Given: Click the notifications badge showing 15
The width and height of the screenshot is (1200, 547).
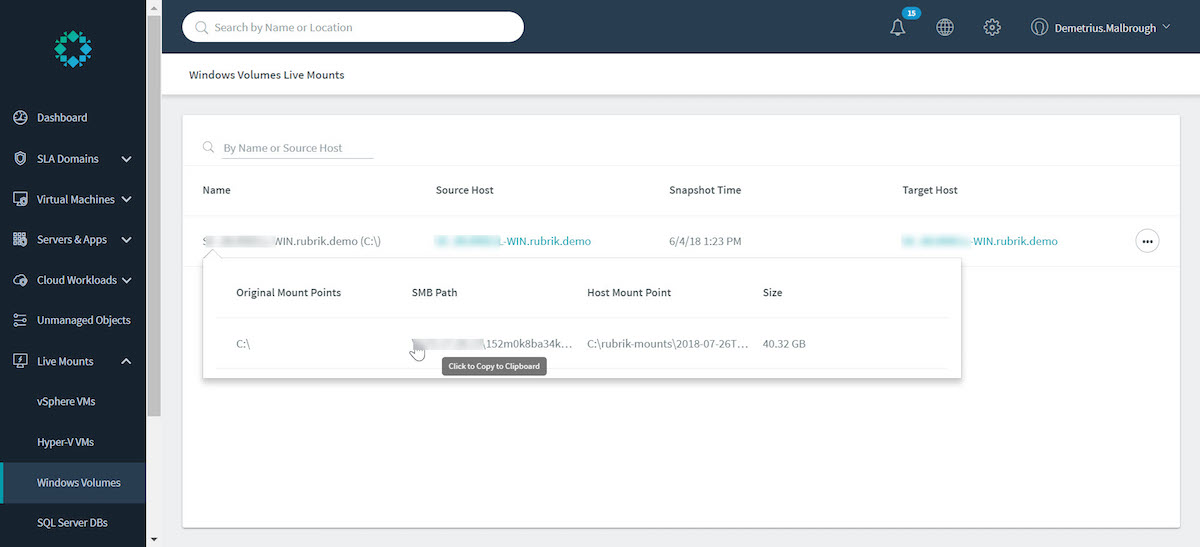Looking at the screenshot, I should point(911,13).
